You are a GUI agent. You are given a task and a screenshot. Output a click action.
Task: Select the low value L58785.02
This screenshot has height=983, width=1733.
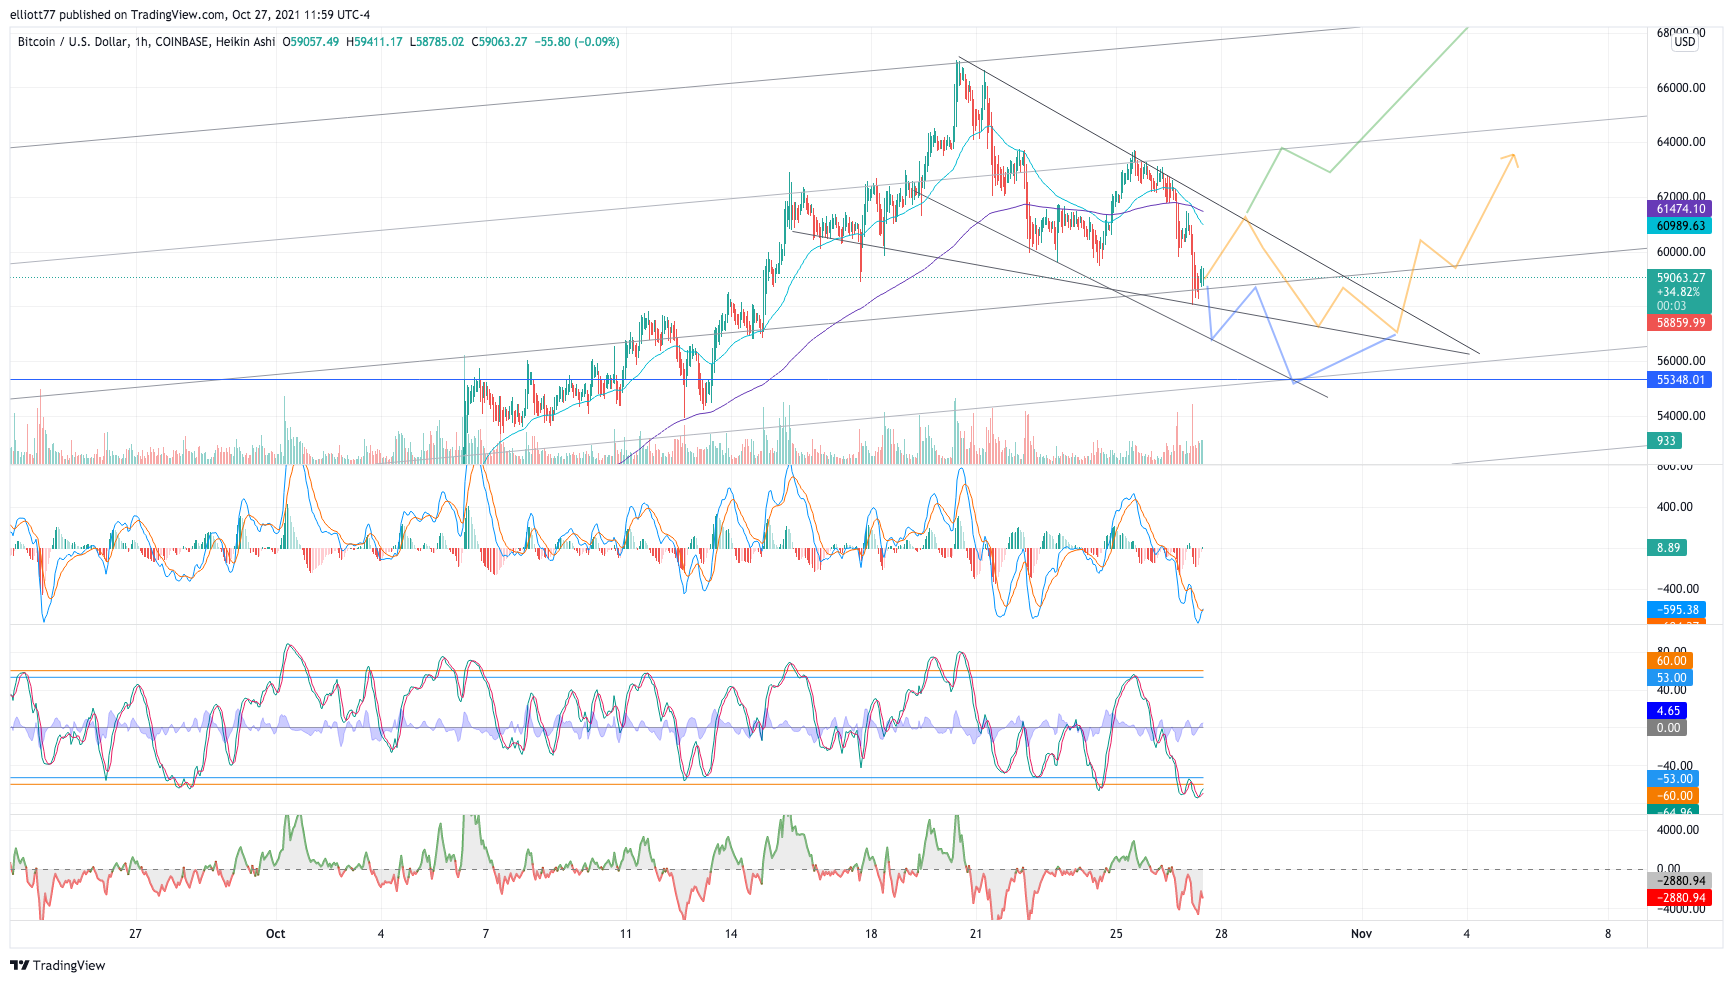[x=437, y=42]
